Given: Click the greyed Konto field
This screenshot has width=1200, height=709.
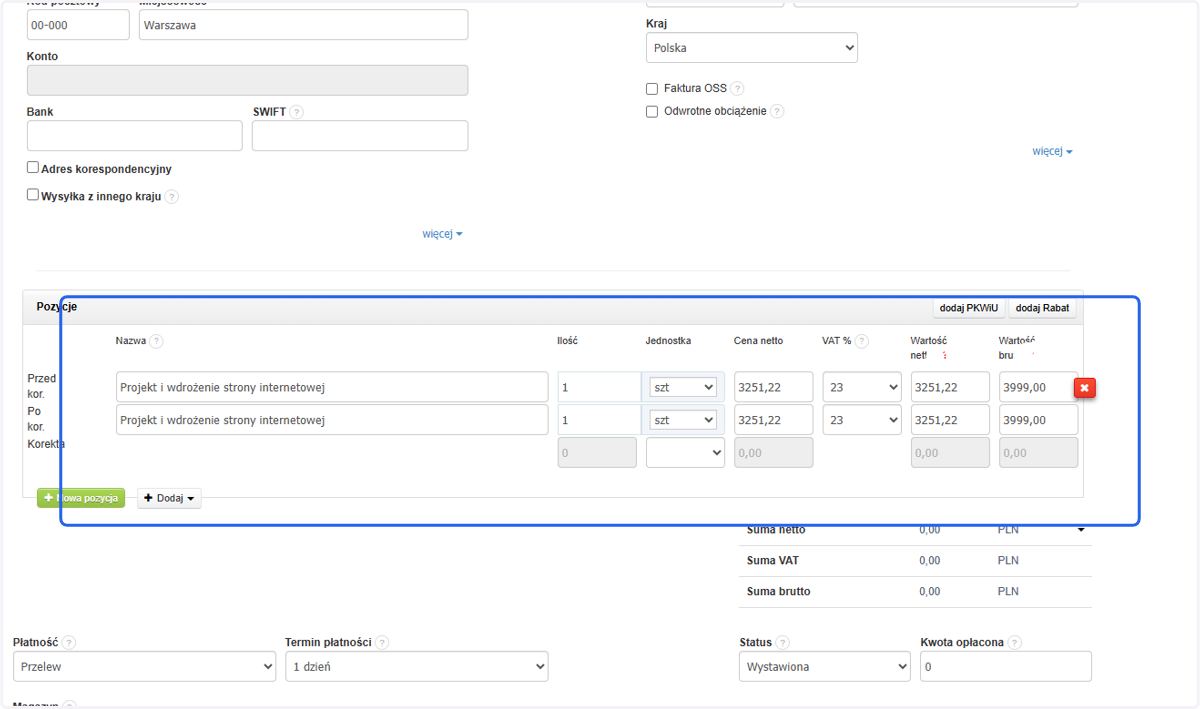Looking at the screenshot, I should (248, 81).
